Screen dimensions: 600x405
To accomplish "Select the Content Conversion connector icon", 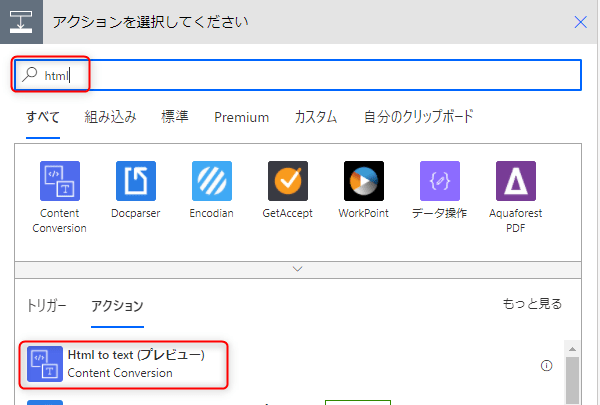I will [x=60, y=181].
